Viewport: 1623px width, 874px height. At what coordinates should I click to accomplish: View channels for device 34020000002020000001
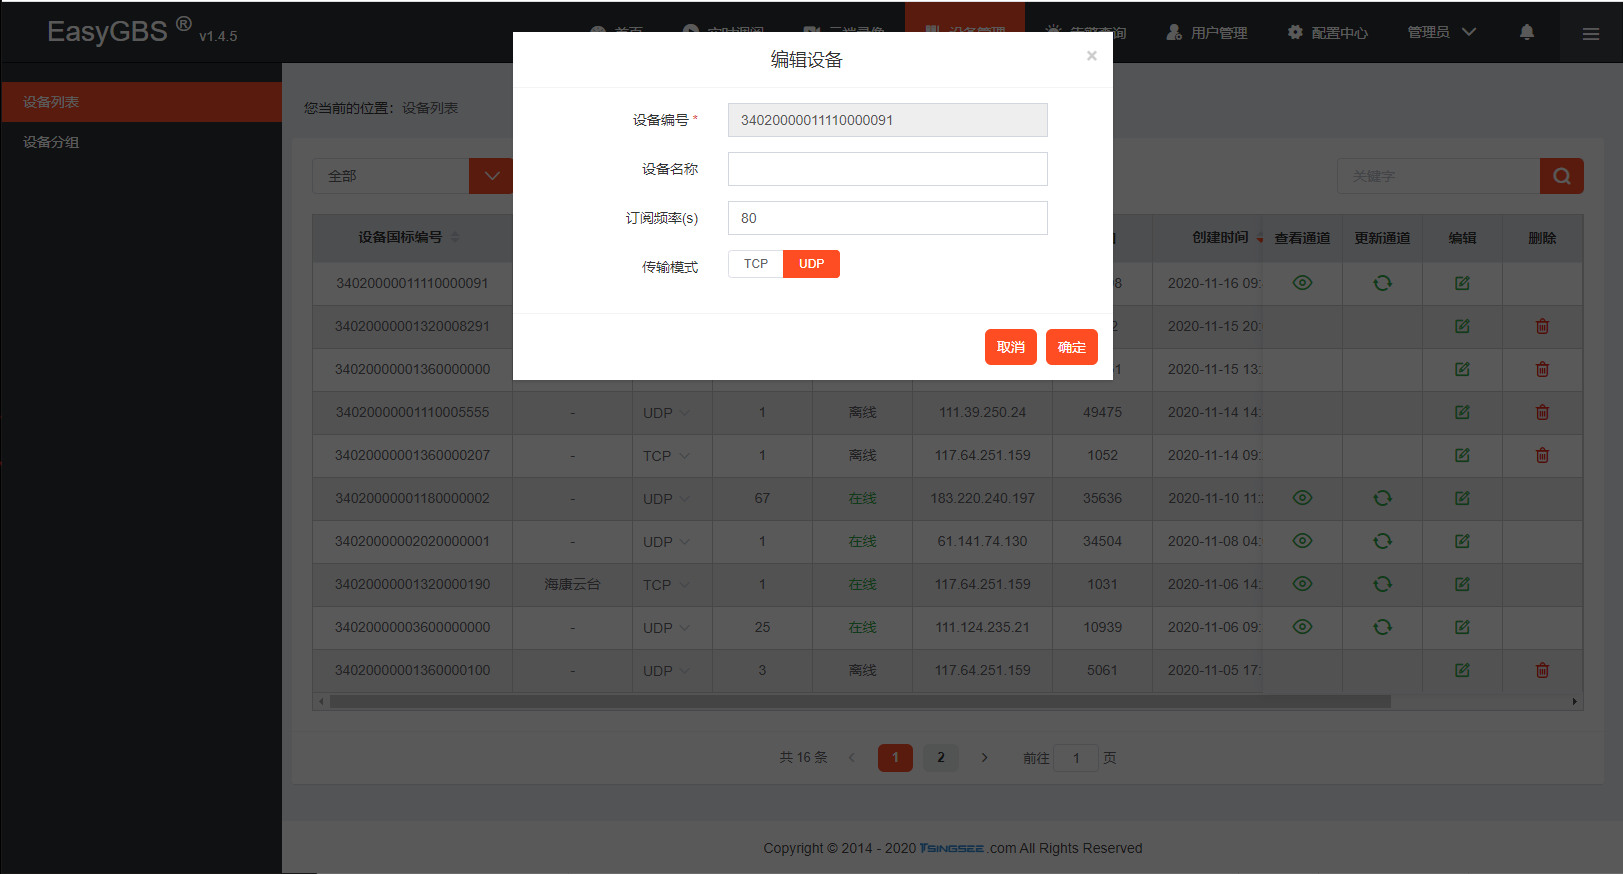coord(1302,541)
